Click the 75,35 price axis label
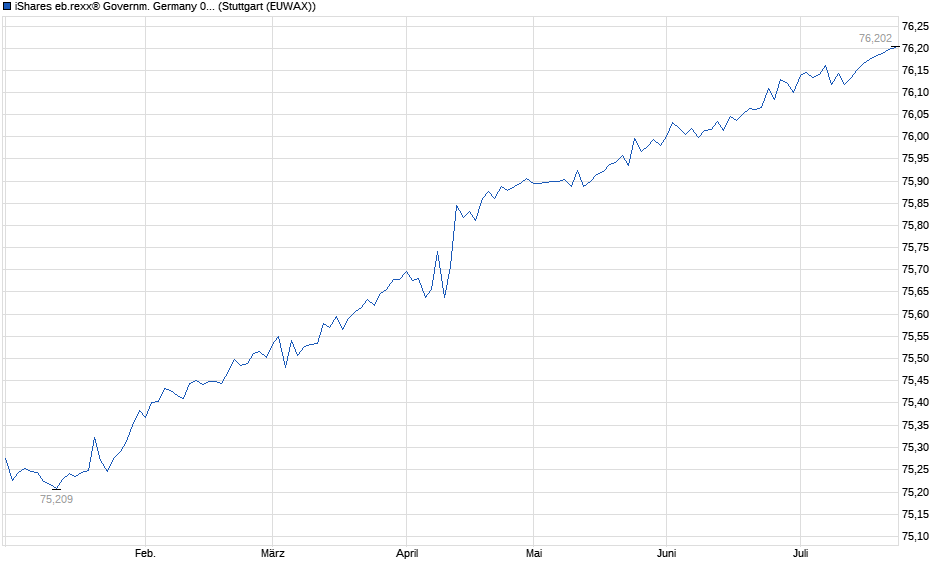 pos(915,426)
